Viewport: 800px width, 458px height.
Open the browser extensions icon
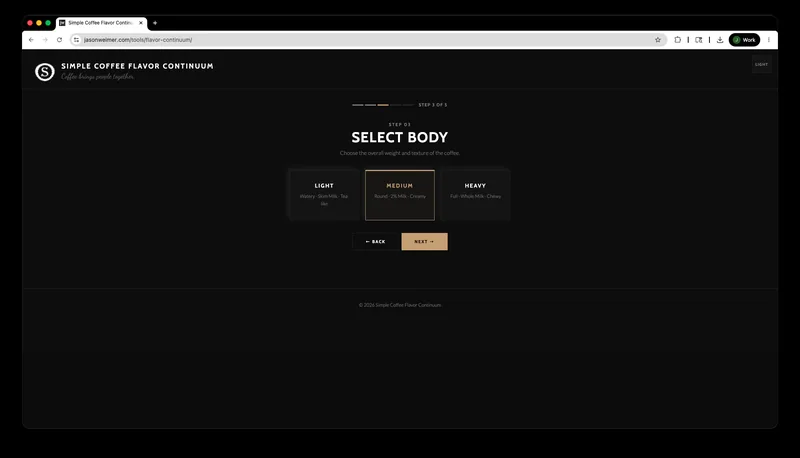[678, 40]
